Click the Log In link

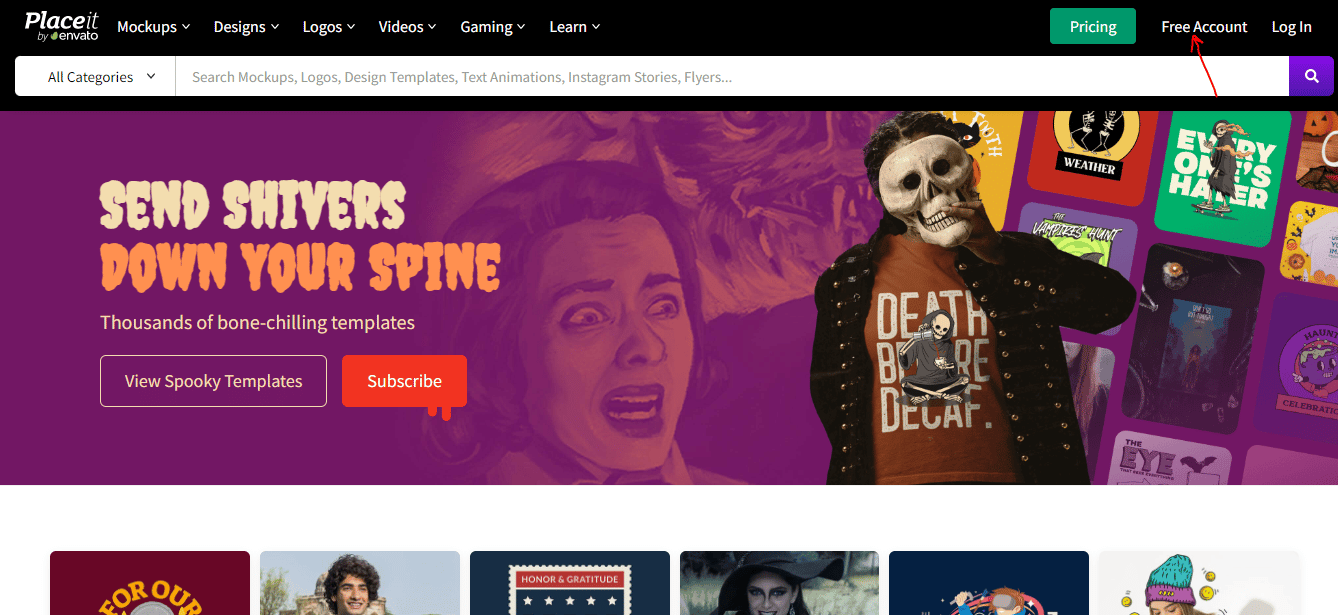[1291, 27]
